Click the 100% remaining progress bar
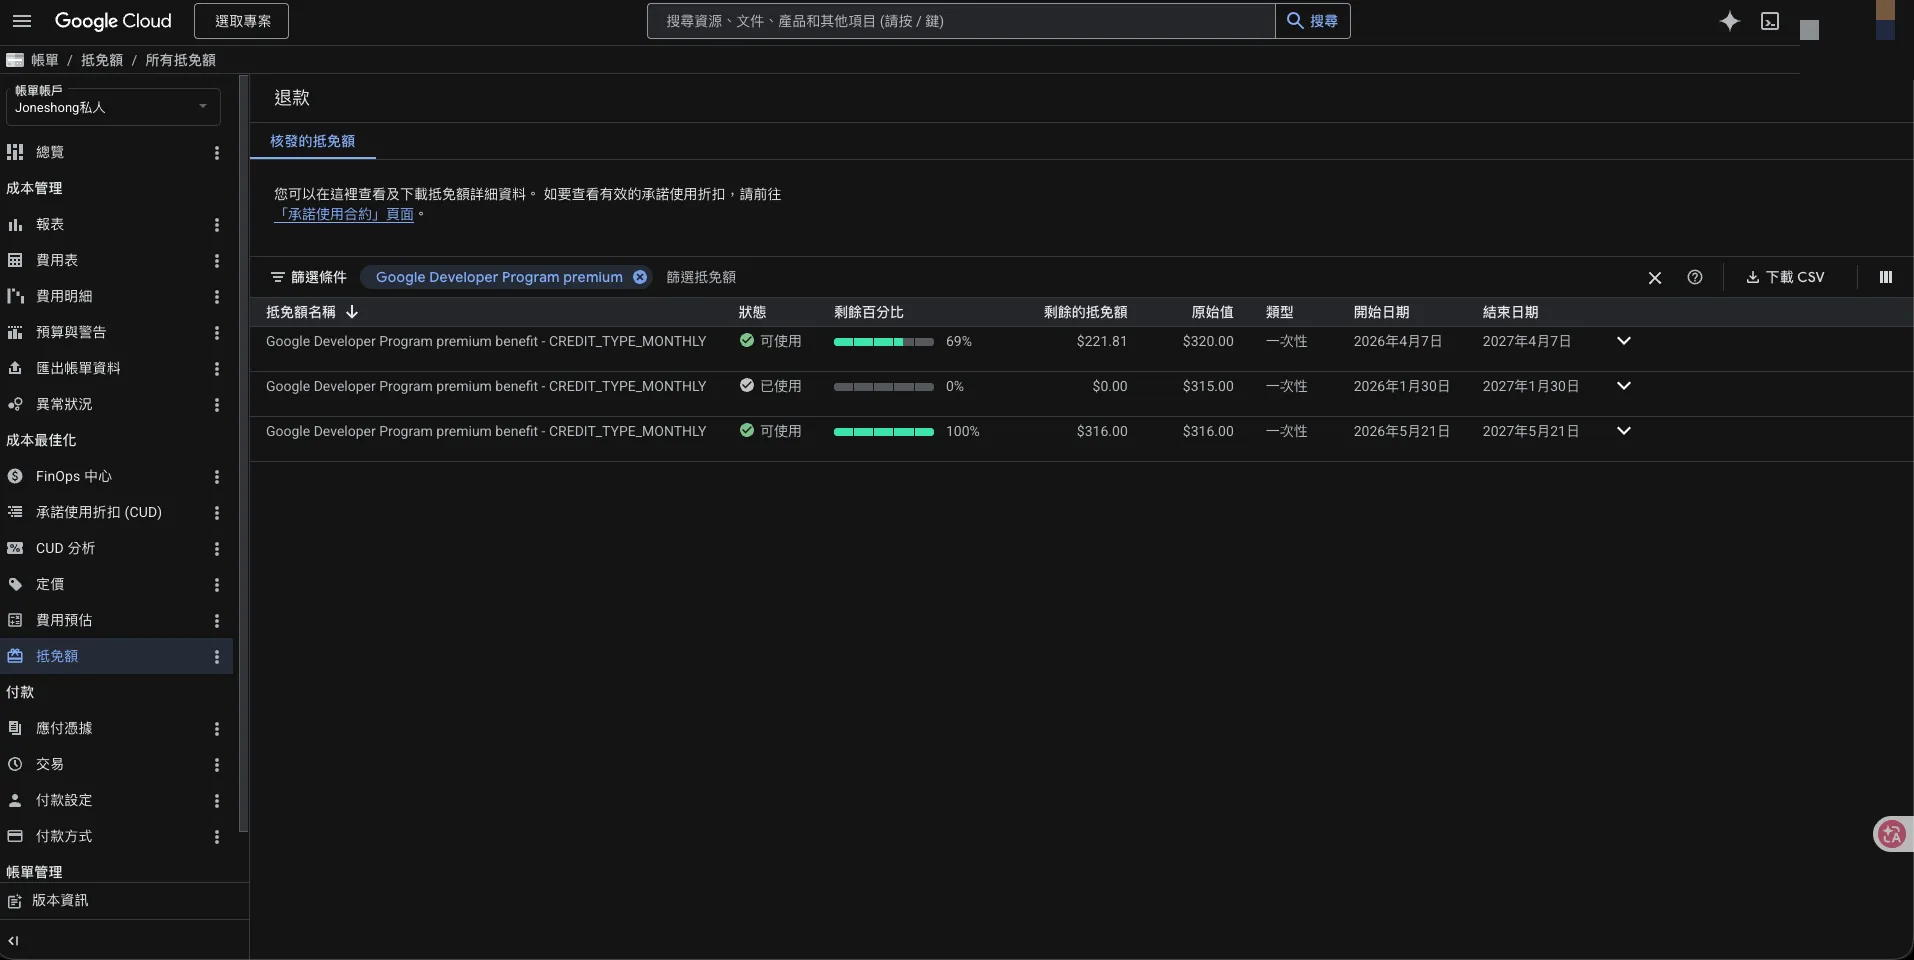The height and width of the screenshot is (960, 1914). click(884, 432)
